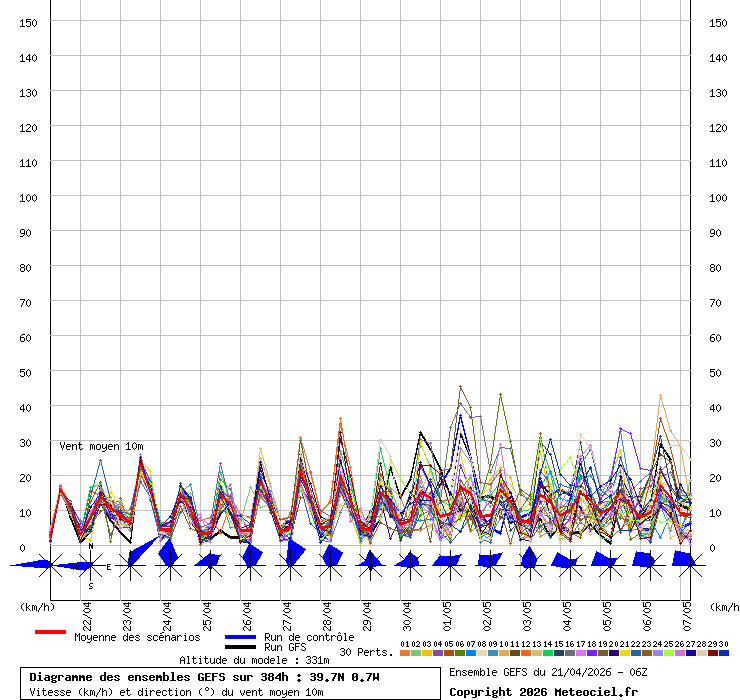
Task: Click the wind rose compass with N label
Action: [x=90, y=566]
